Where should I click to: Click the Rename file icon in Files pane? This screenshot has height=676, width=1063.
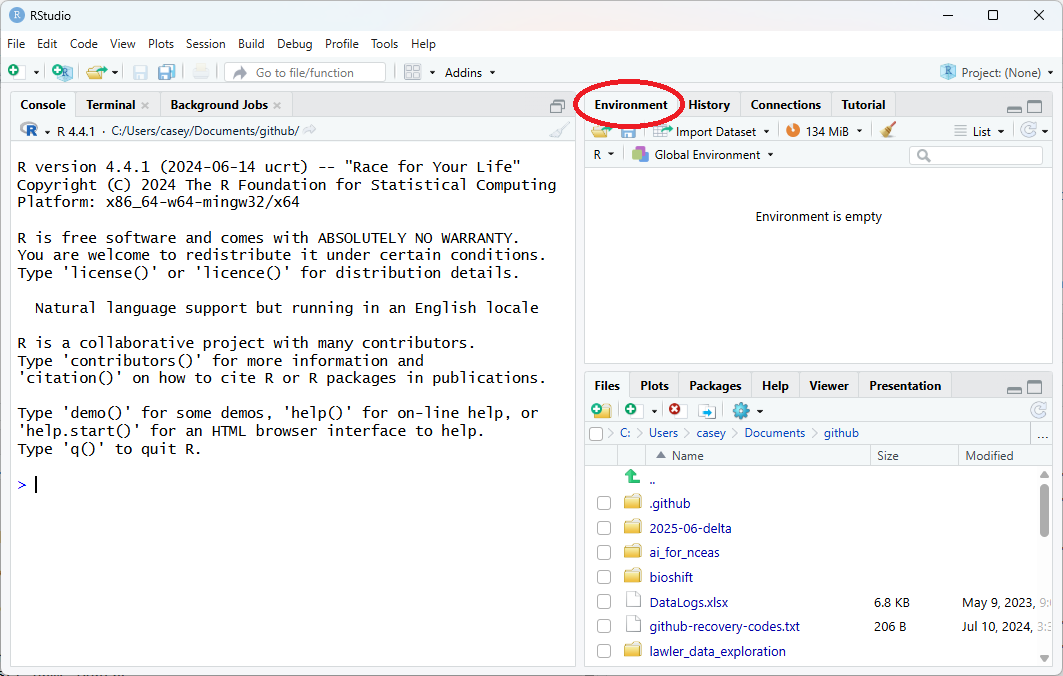click(x=706, y=410)
